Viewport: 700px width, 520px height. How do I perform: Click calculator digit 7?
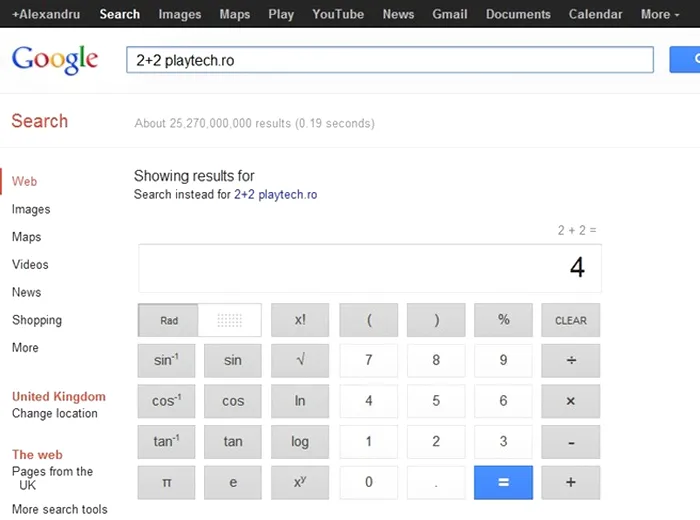point(369,360)
